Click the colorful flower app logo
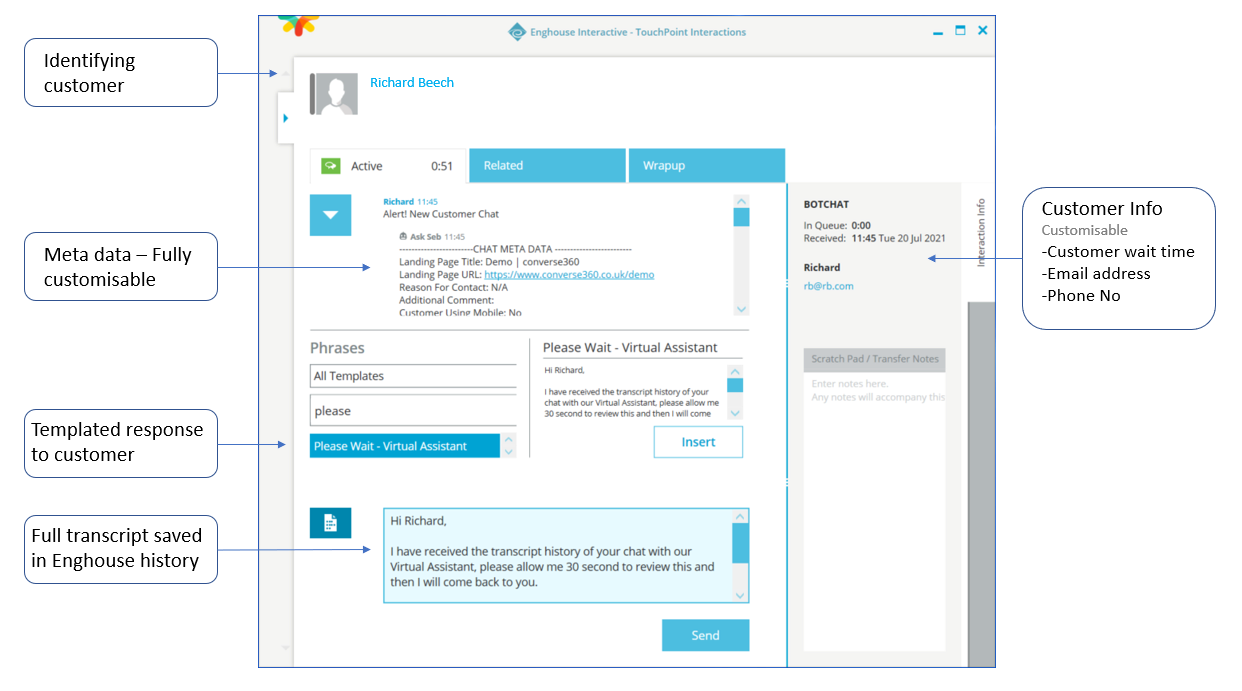Viewport: 1242px width, 691px height. (297, 24)
